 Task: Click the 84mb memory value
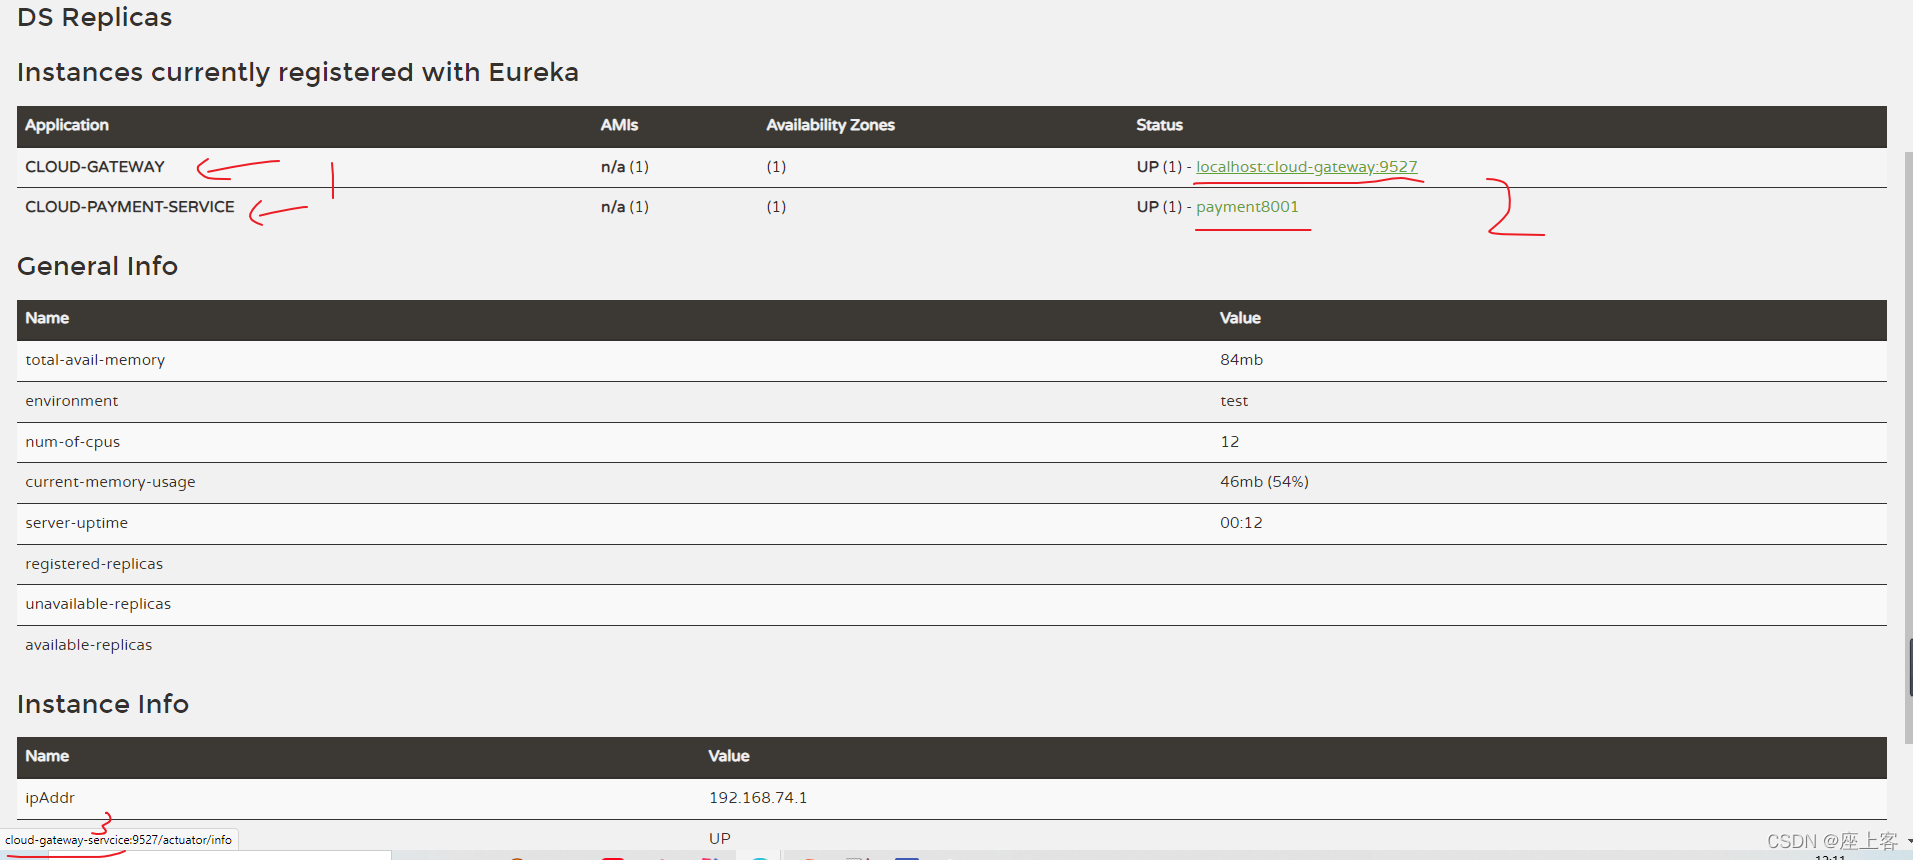[x=1241, y=360]
